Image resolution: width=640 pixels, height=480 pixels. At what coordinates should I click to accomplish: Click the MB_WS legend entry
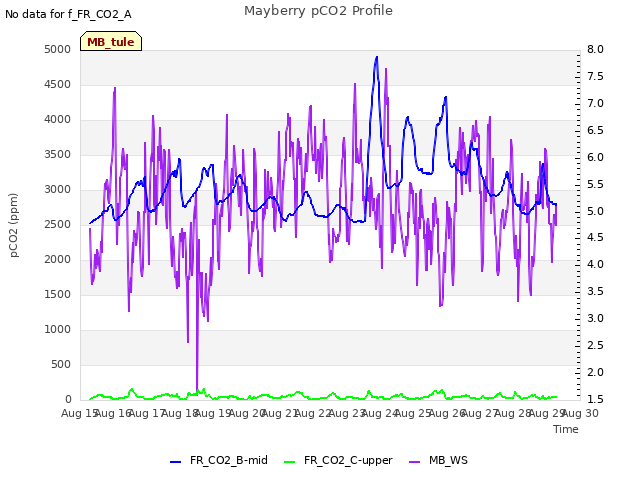pos(438,460)
